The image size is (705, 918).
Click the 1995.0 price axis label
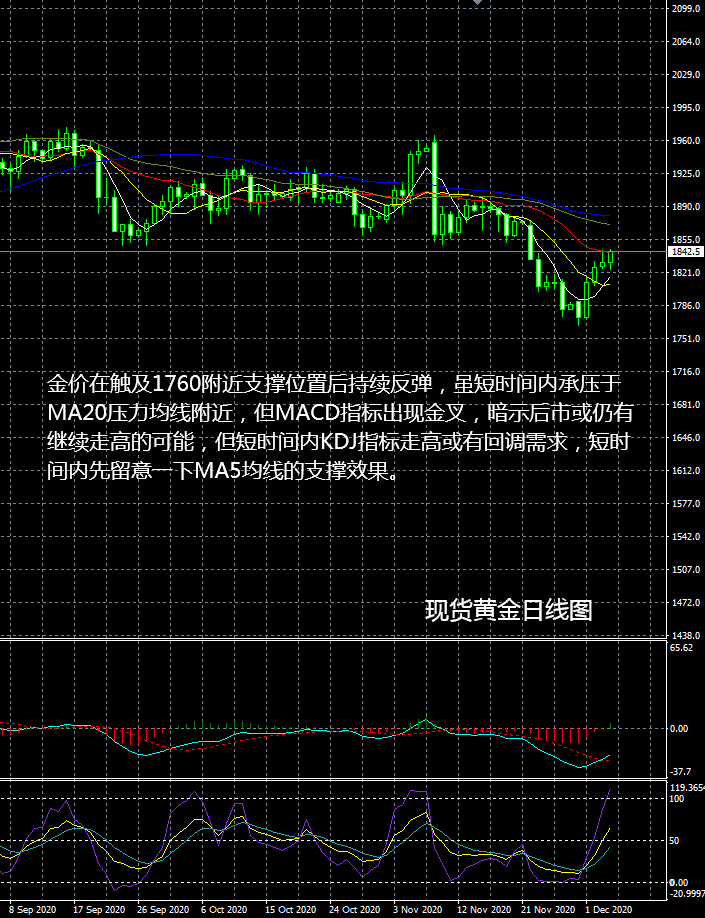[x=686, y=108]
